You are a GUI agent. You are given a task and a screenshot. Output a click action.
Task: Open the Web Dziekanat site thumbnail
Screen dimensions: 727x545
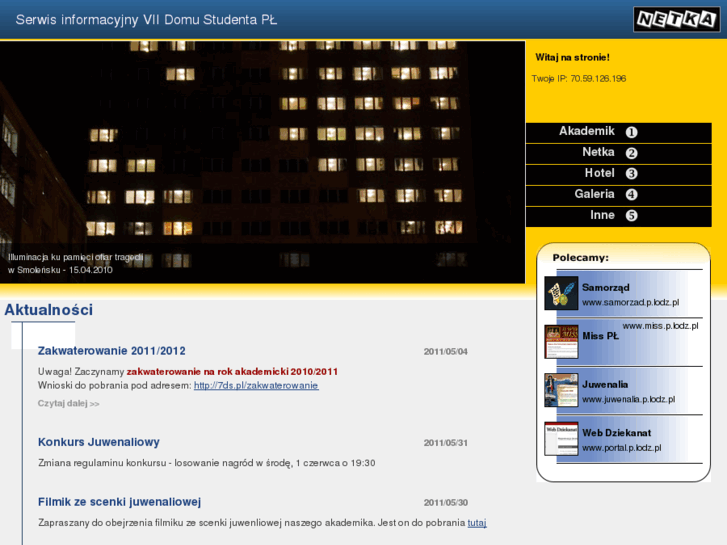coord(561,439)
